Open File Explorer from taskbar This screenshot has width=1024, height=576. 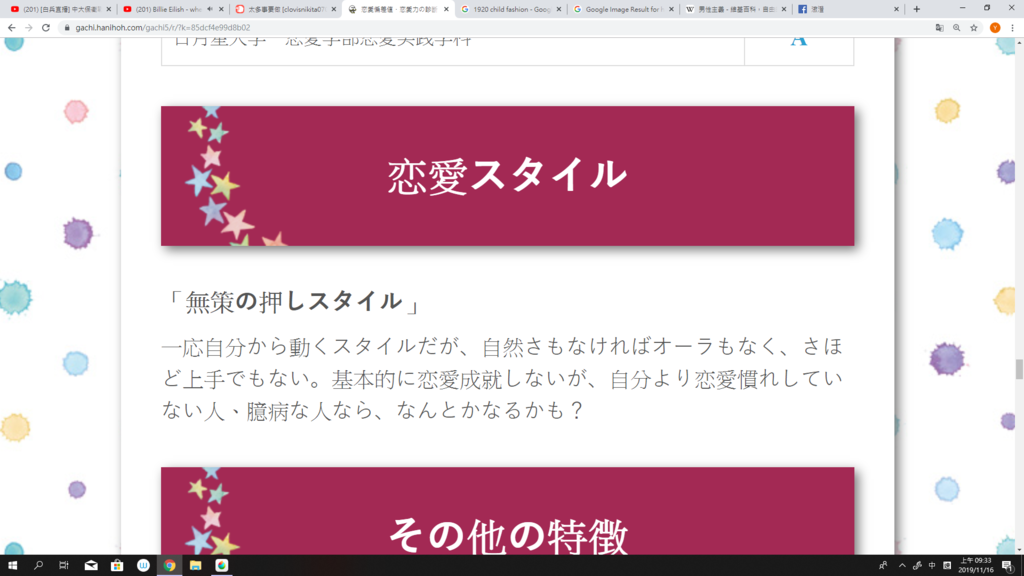point(195,565)
